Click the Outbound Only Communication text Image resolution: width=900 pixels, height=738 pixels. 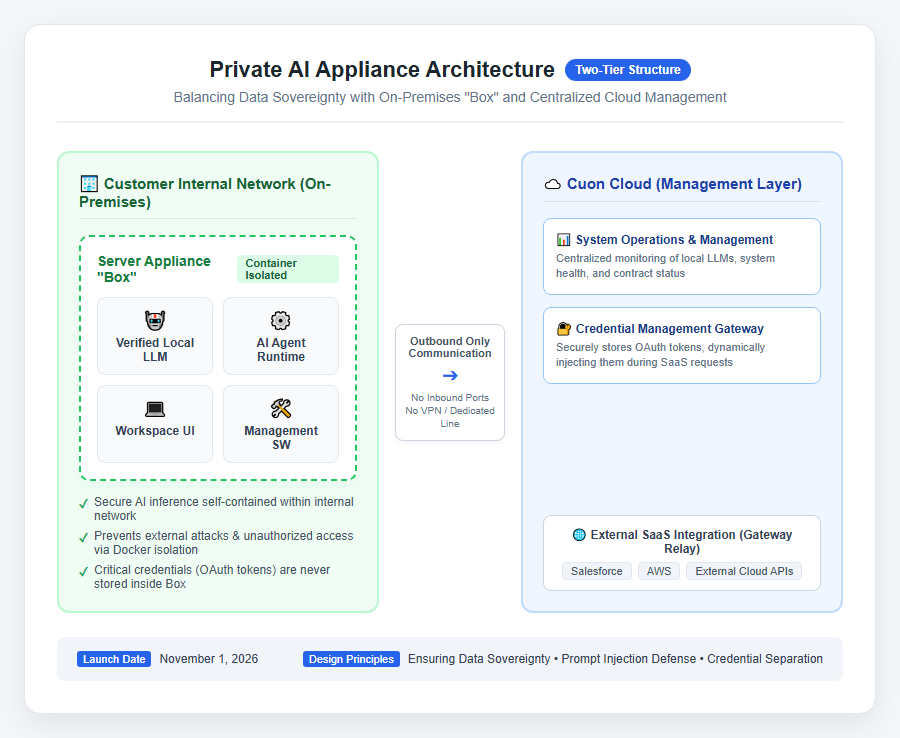pyautogui.click(x=450, y=347)
